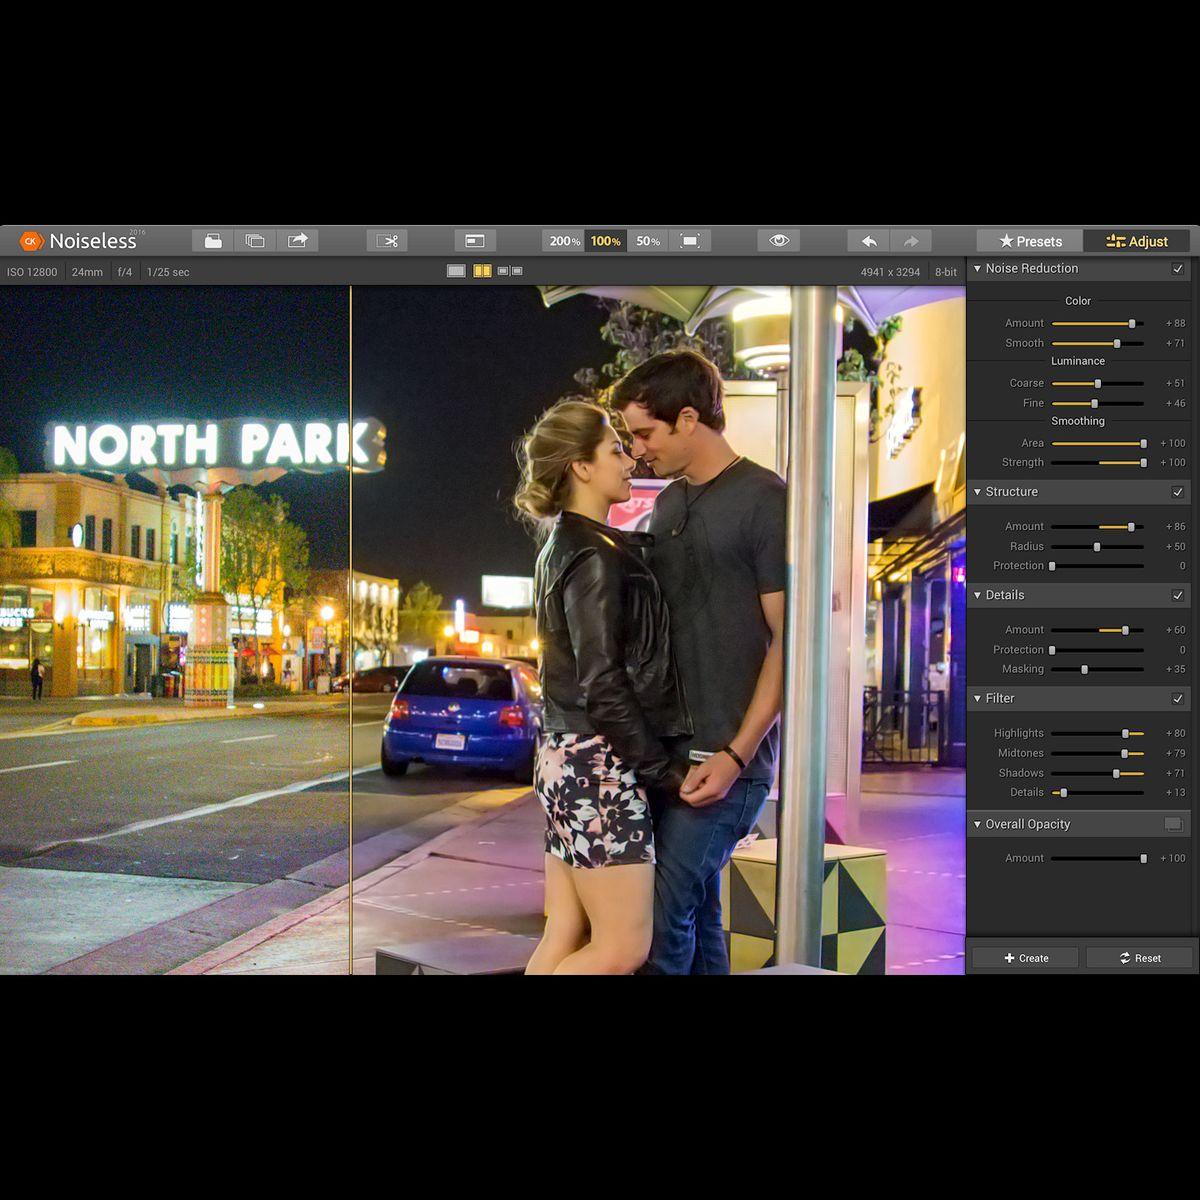This screenshot has width=1200, height=1200.
Task: Click the Filter Shadows slider handle
Action: click(x=1116, y=773)
